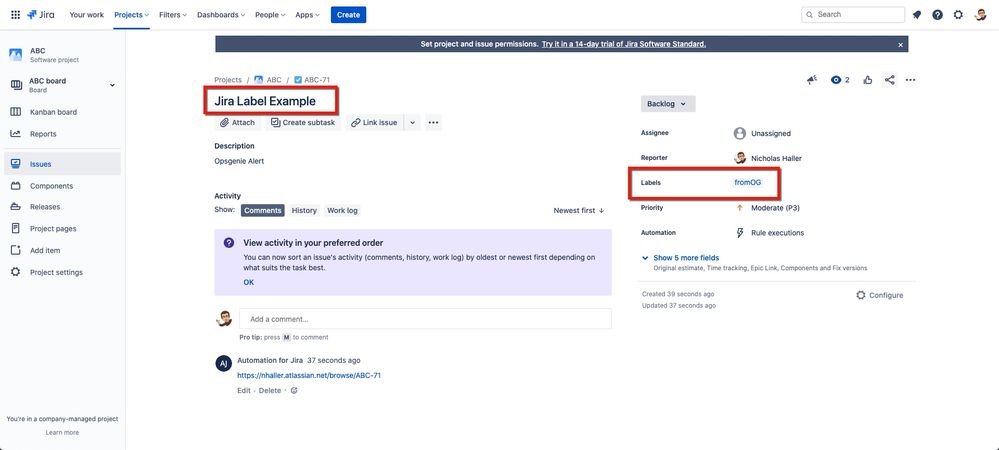
Task: Focus the Search field
Action: click(x=852, y=15)
